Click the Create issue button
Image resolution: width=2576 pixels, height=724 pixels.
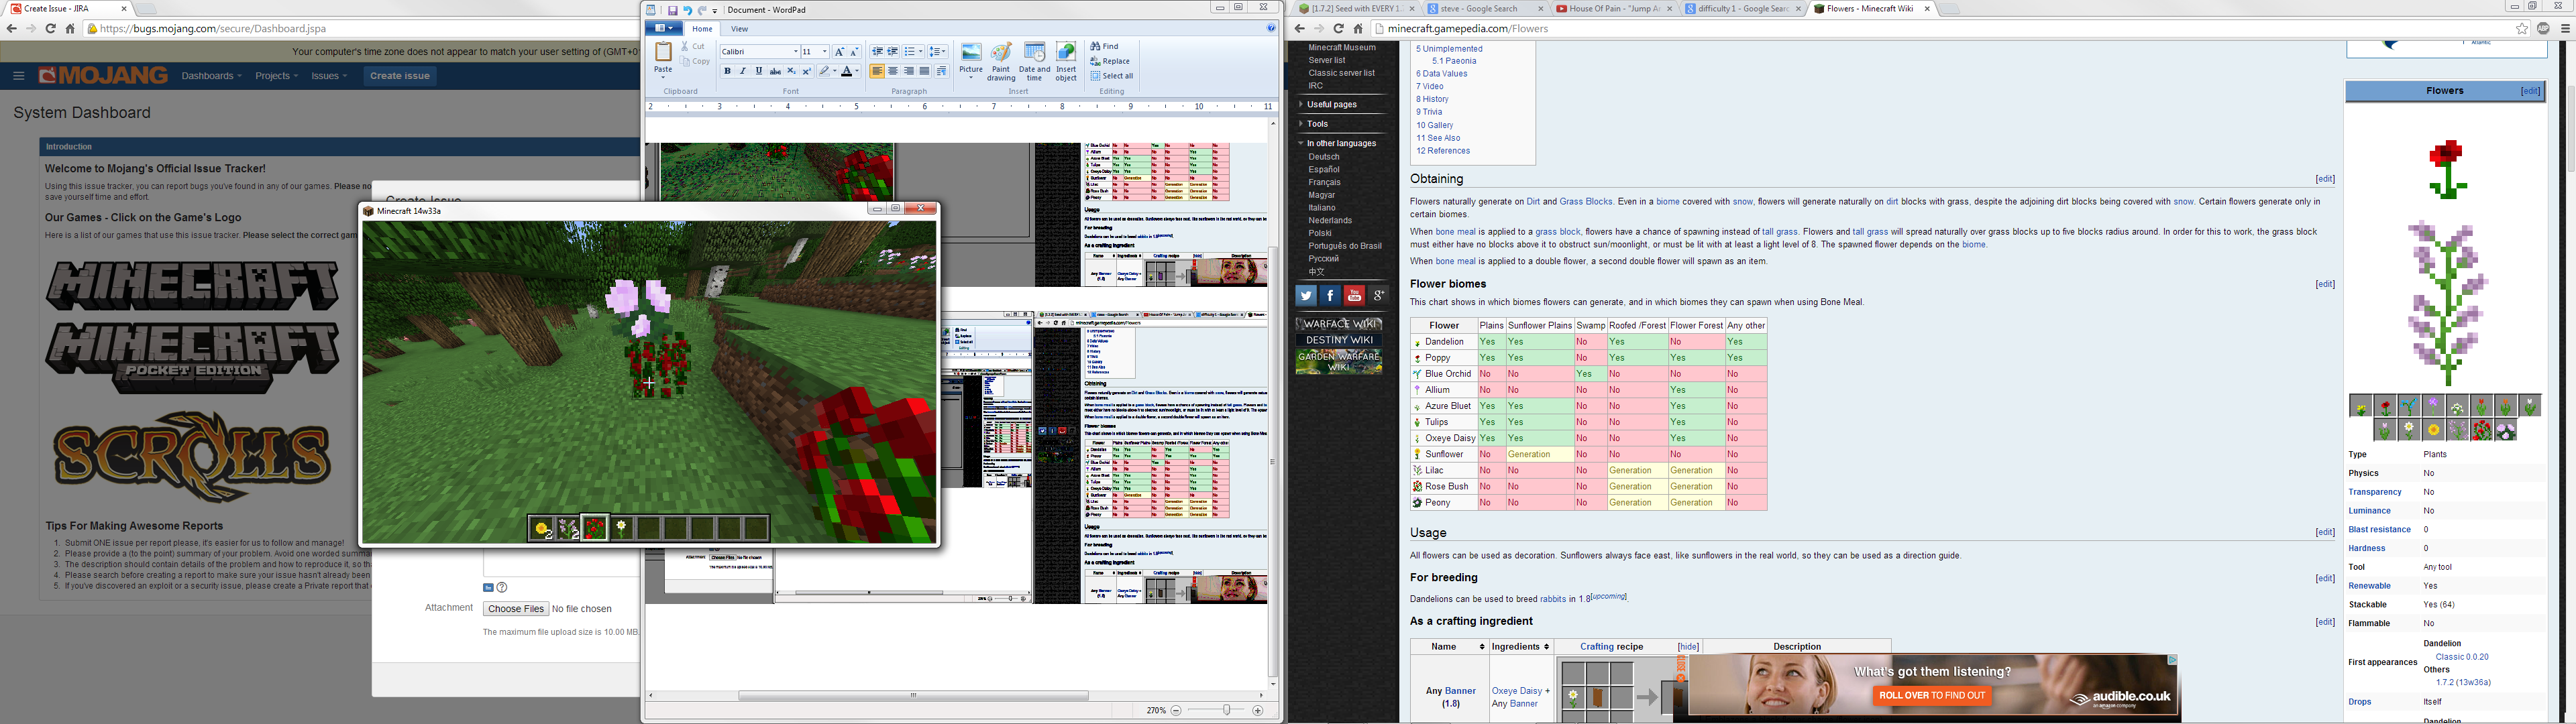(x=400, y=76)
